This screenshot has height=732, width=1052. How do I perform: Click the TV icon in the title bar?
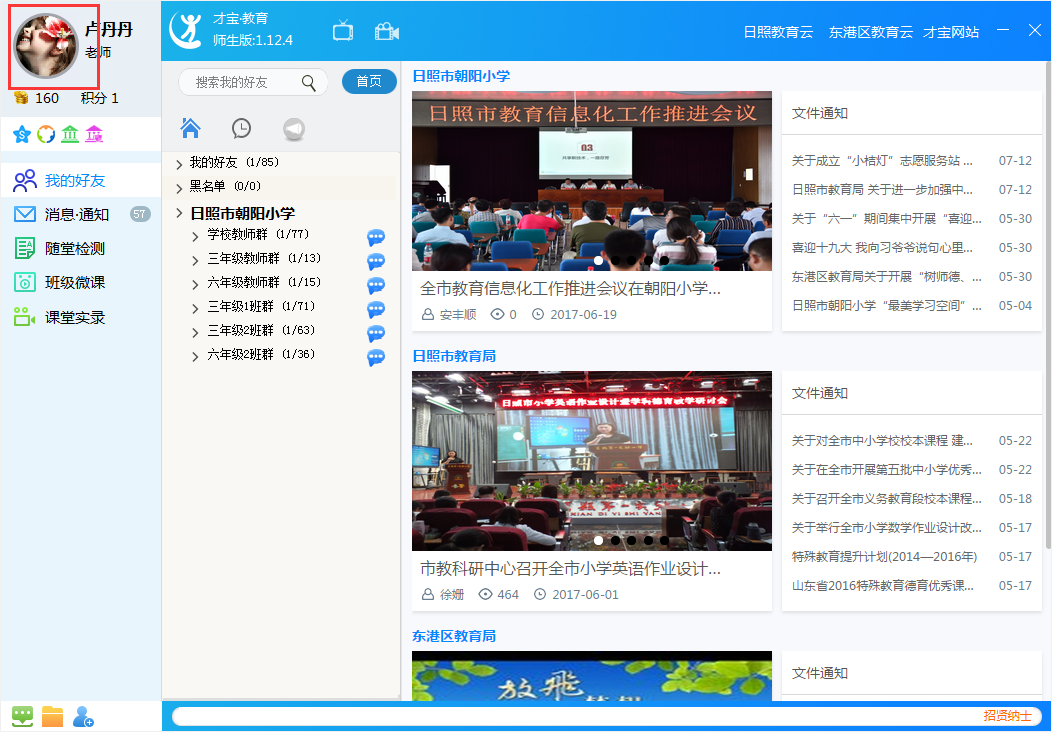pyautogui.click(x=343, y=31)
